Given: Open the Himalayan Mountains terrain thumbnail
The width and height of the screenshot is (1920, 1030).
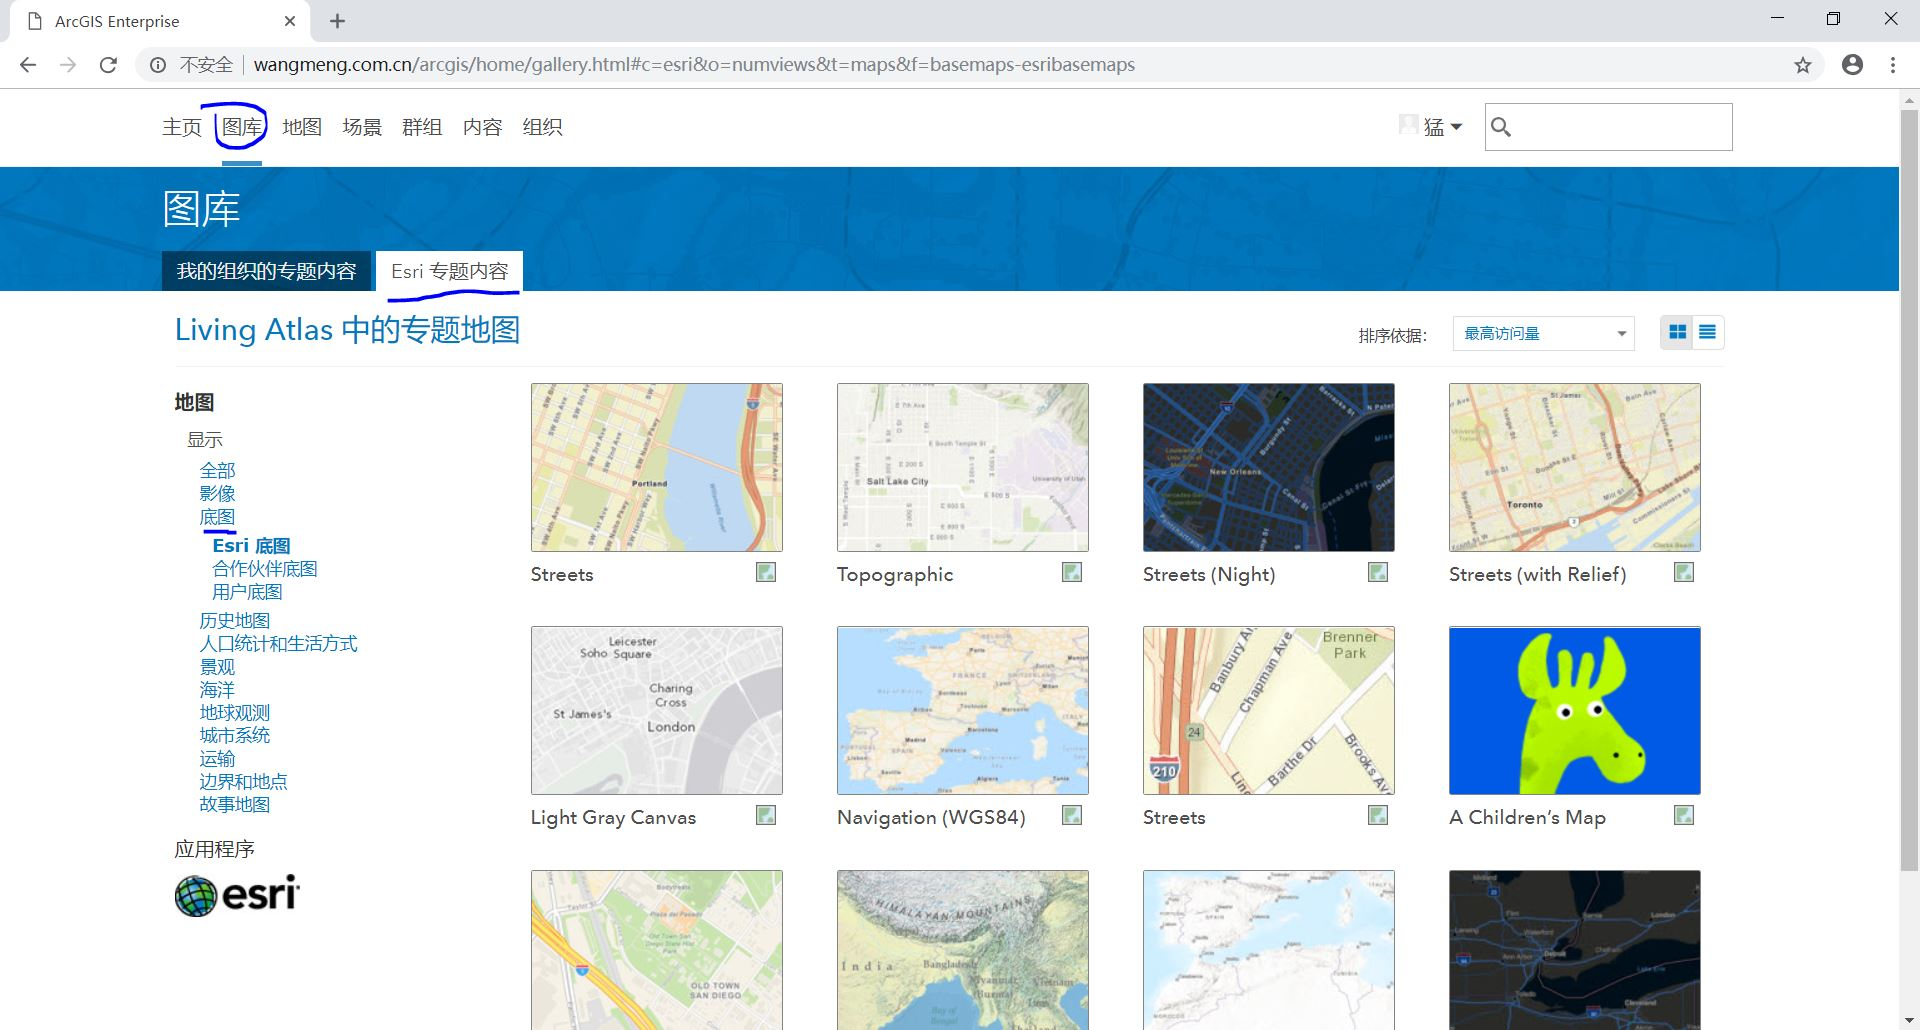Looking at the screenshot, I should pos(963,950).
